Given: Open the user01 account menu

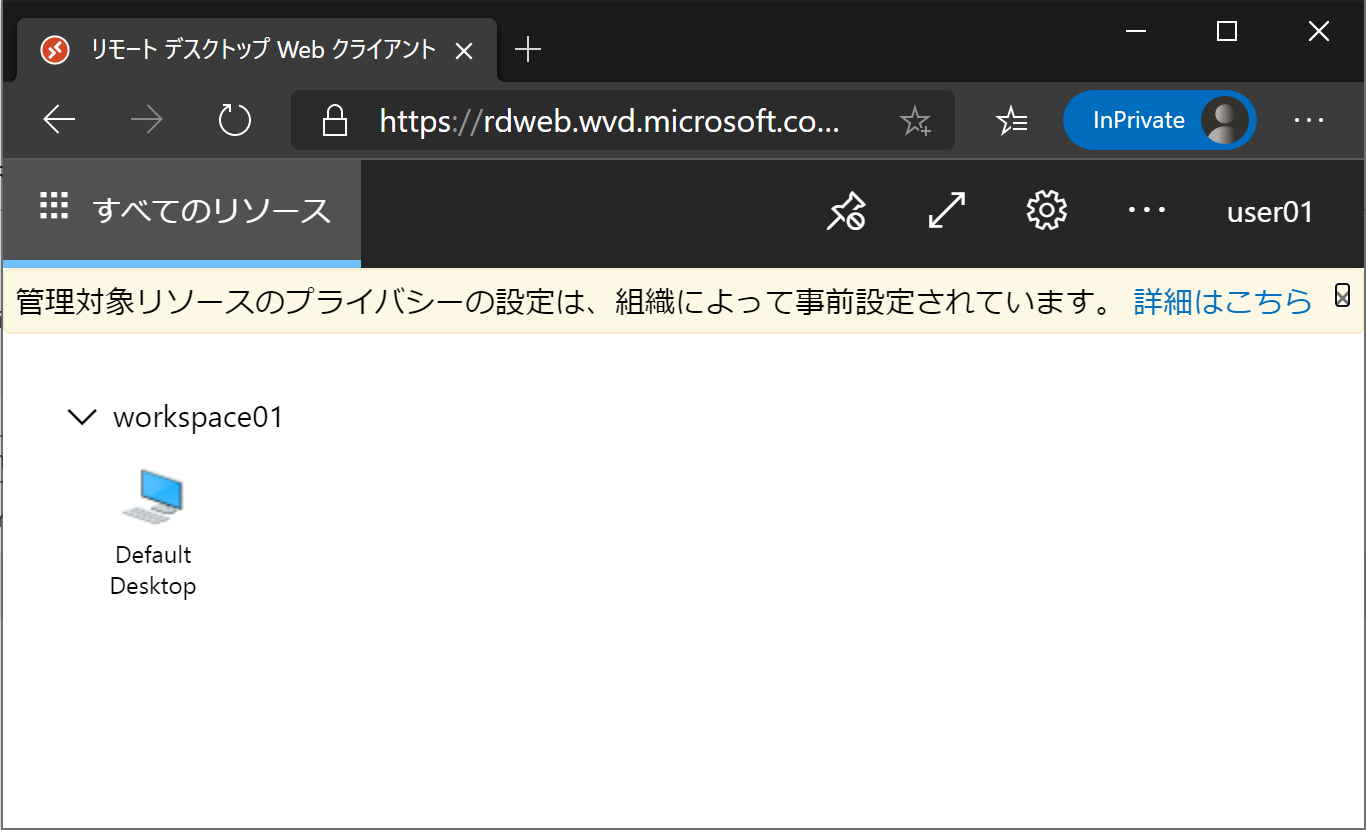Looking at the screenshot, I should pyautogui.click(x=1270, y=211).
